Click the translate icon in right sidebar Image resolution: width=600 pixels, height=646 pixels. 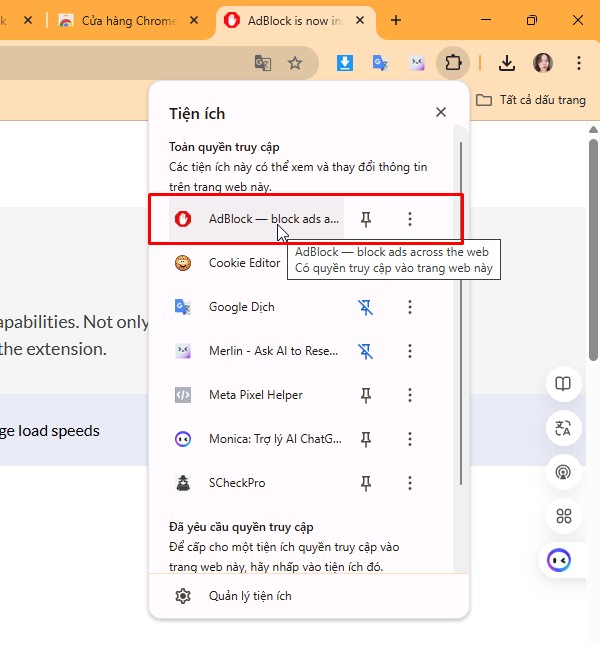563,428
